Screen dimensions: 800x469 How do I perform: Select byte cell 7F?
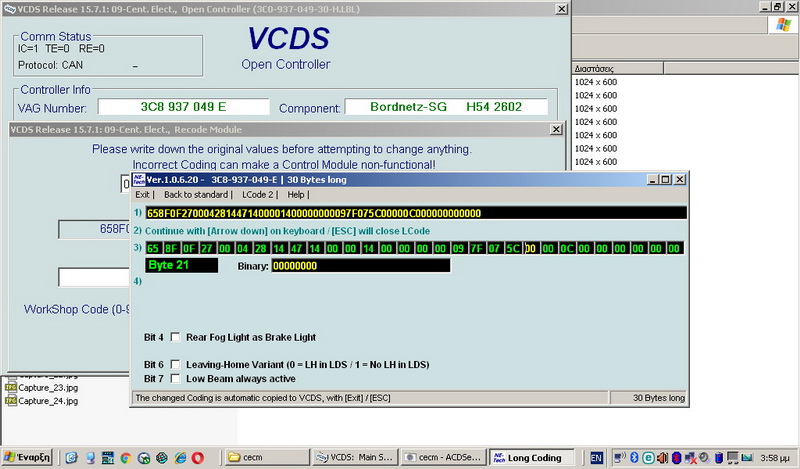click(x=477, y=248)
